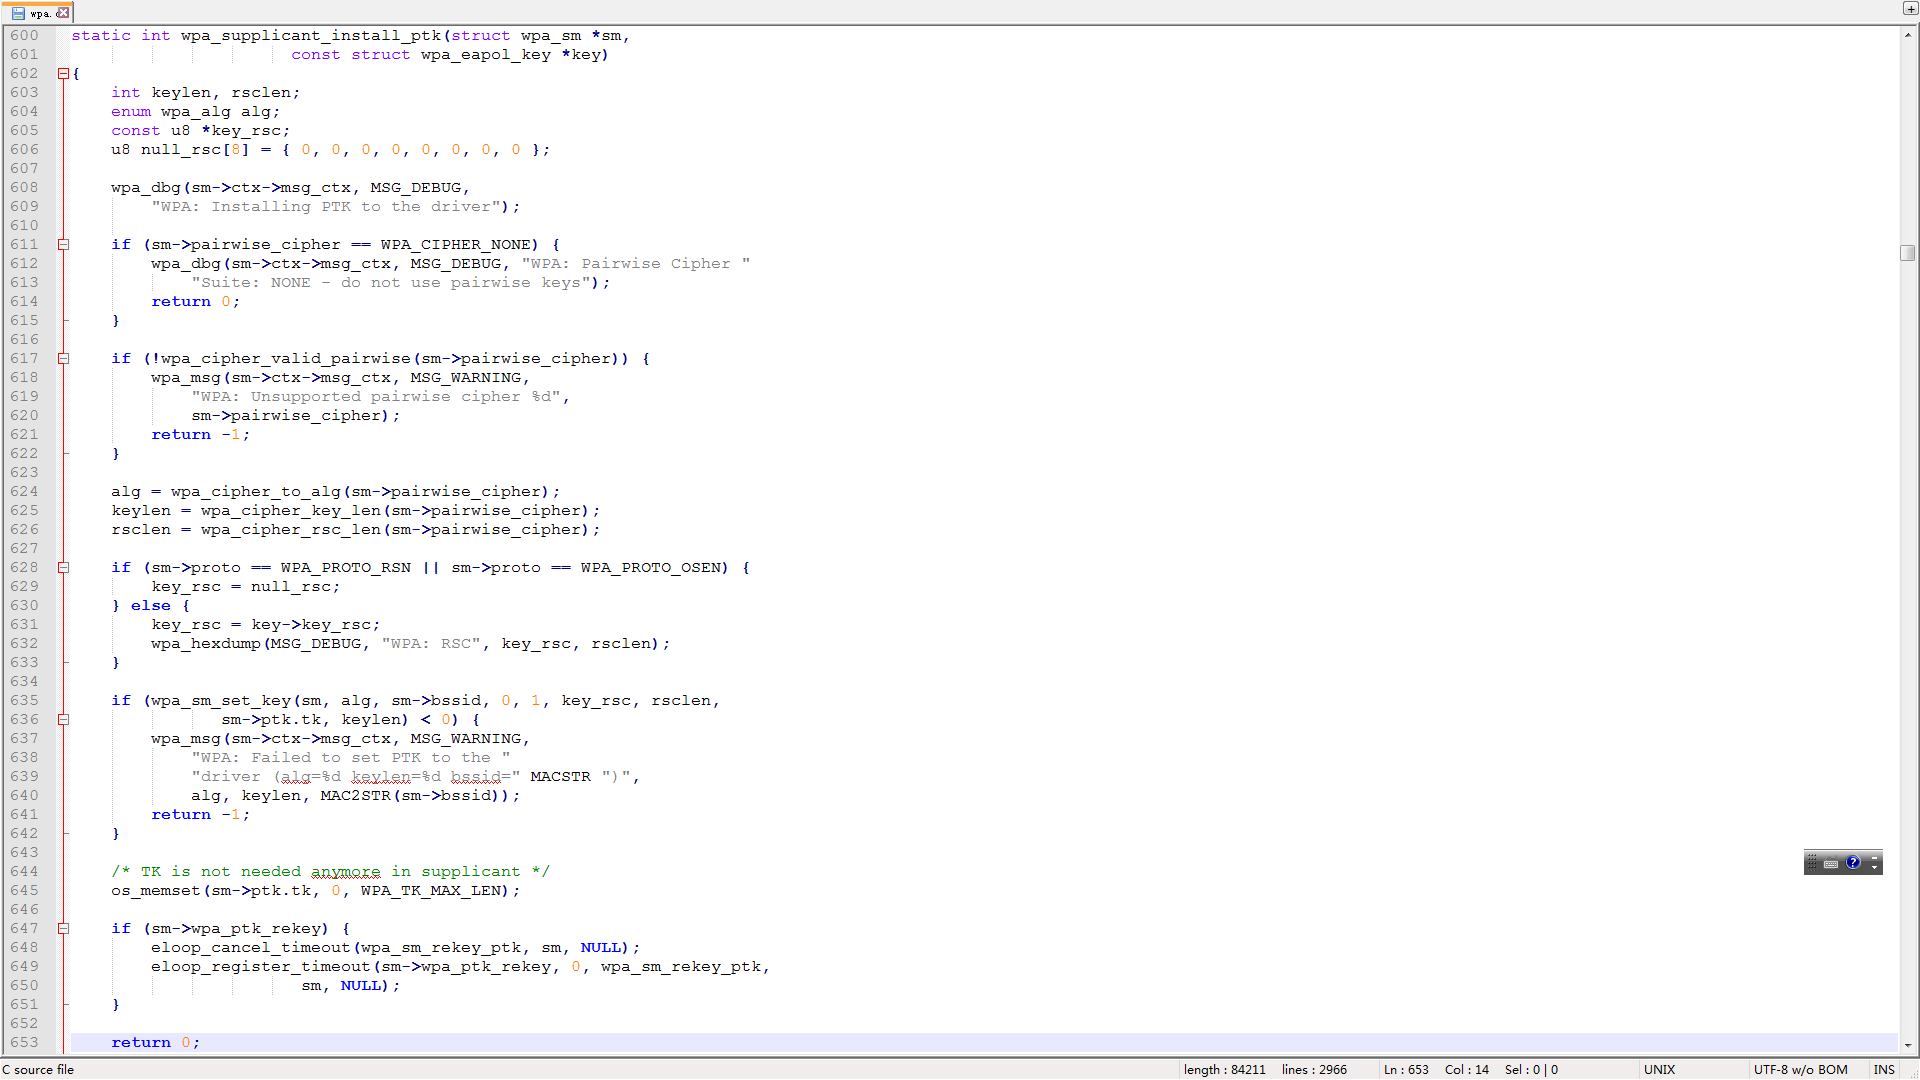Open the language bar options dropdown arrow

tap(1875, 868)
